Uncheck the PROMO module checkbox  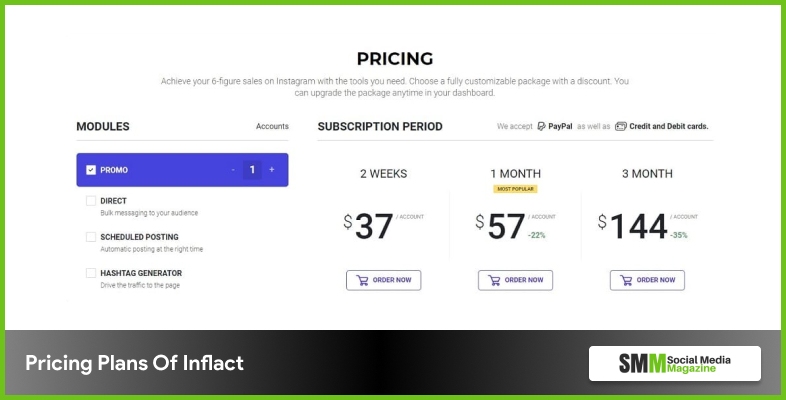[91, 170]
